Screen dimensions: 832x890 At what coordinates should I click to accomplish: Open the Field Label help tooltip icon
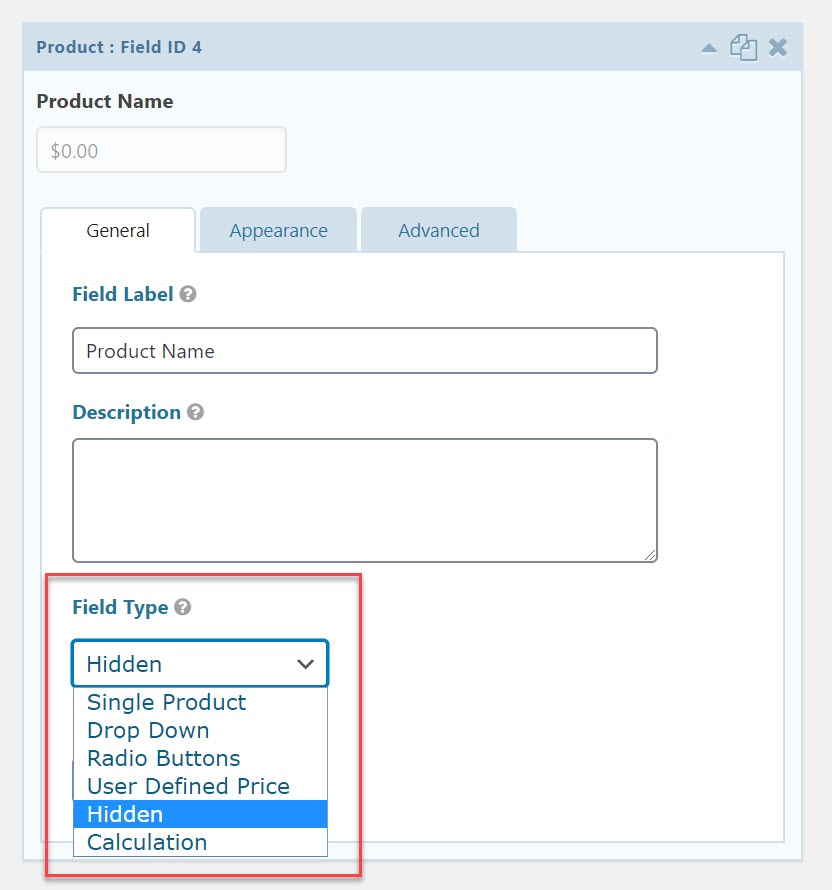[188, 294]
